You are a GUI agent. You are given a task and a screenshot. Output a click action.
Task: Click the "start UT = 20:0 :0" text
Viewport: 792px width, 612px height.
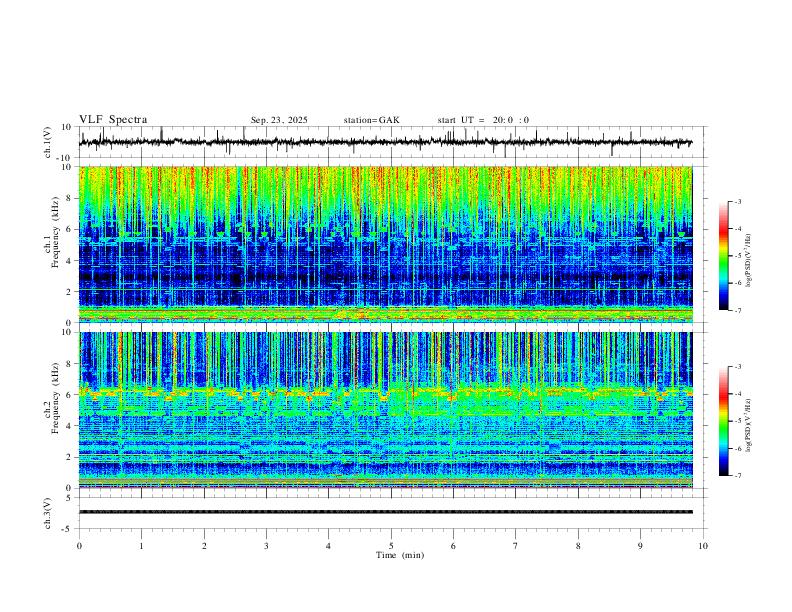[483, 120]
